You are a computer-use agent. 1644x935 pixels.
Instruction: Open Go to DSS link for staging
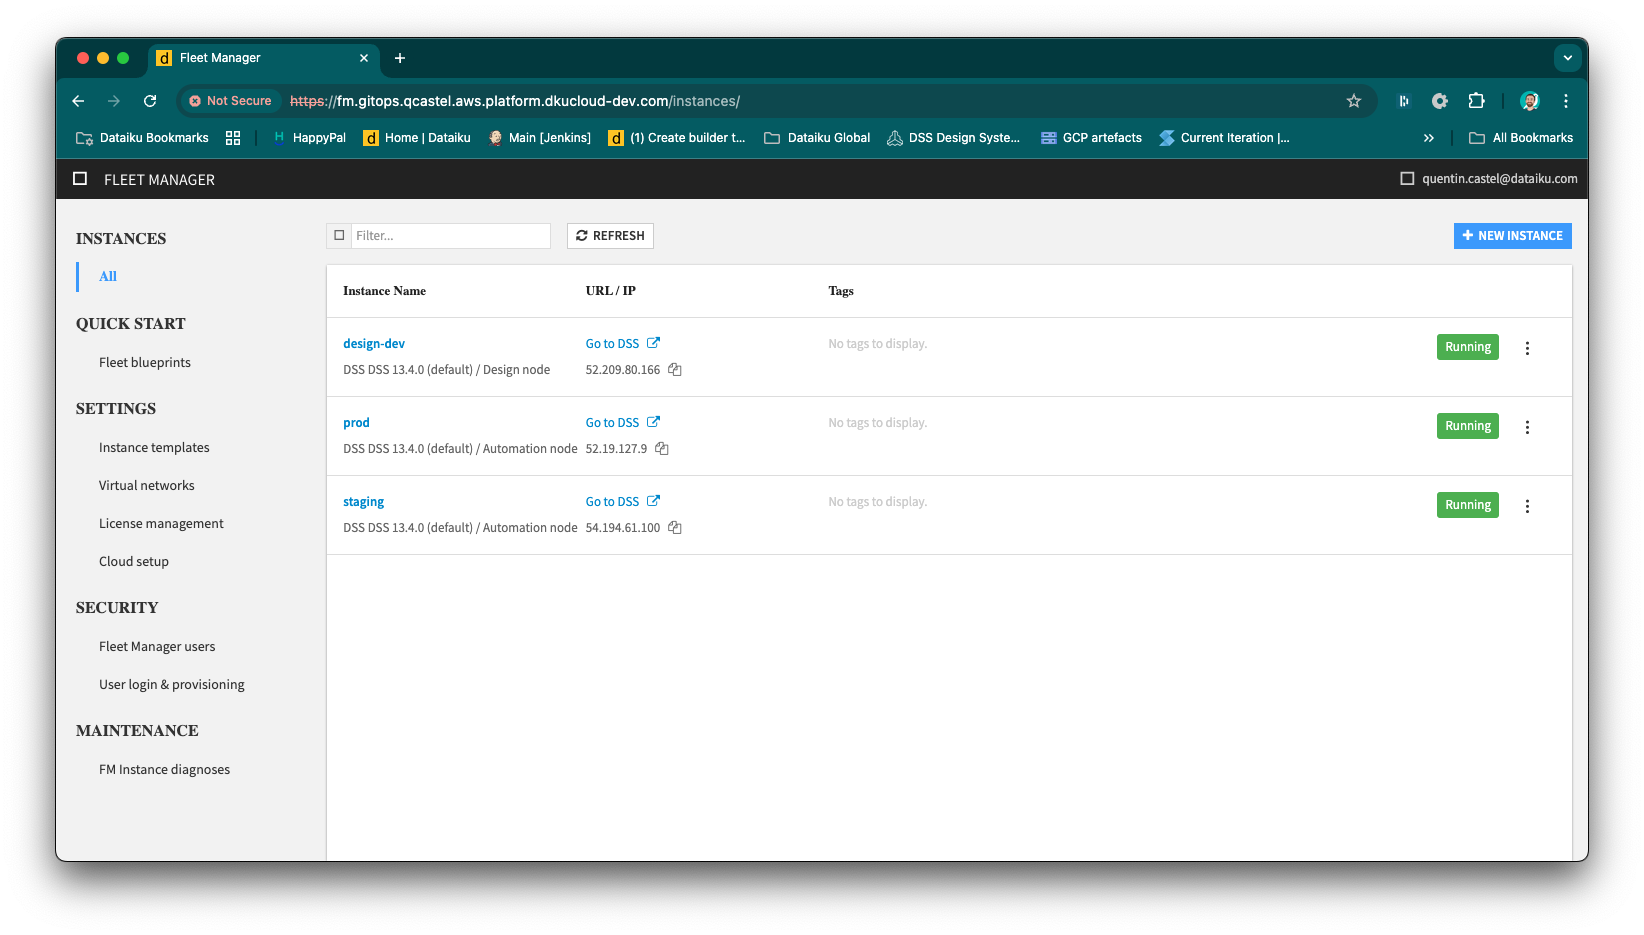(613, 501)
